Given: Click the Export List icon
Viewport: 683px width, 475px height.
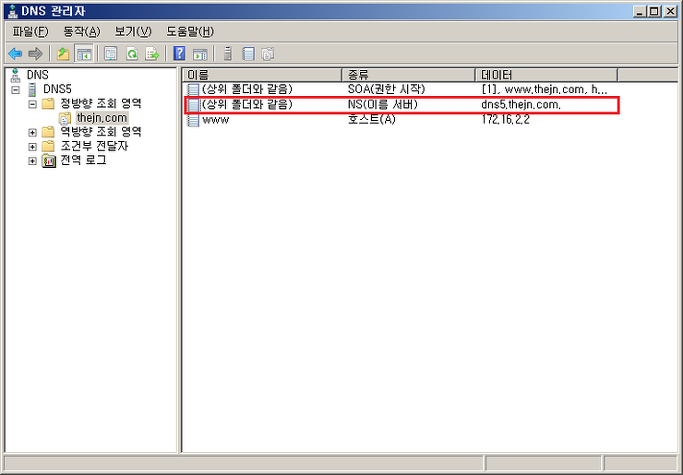Looking at the screenshot, I should click(x=152, y=54).
